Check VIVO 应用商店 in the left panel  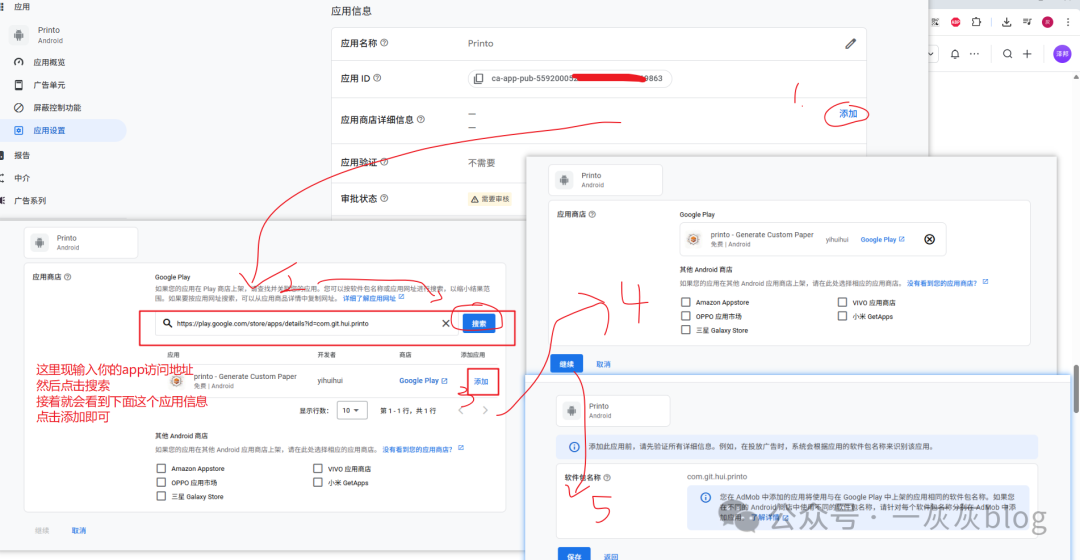tap(318, 468)
